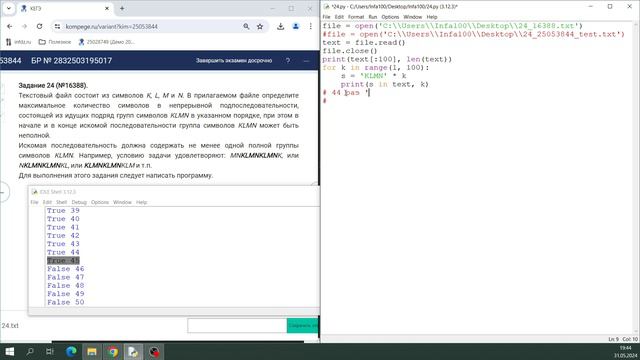This screenshot has height=360, width=640.
Task: Open Run menu in 24.py editor
Action: point(373,17)
